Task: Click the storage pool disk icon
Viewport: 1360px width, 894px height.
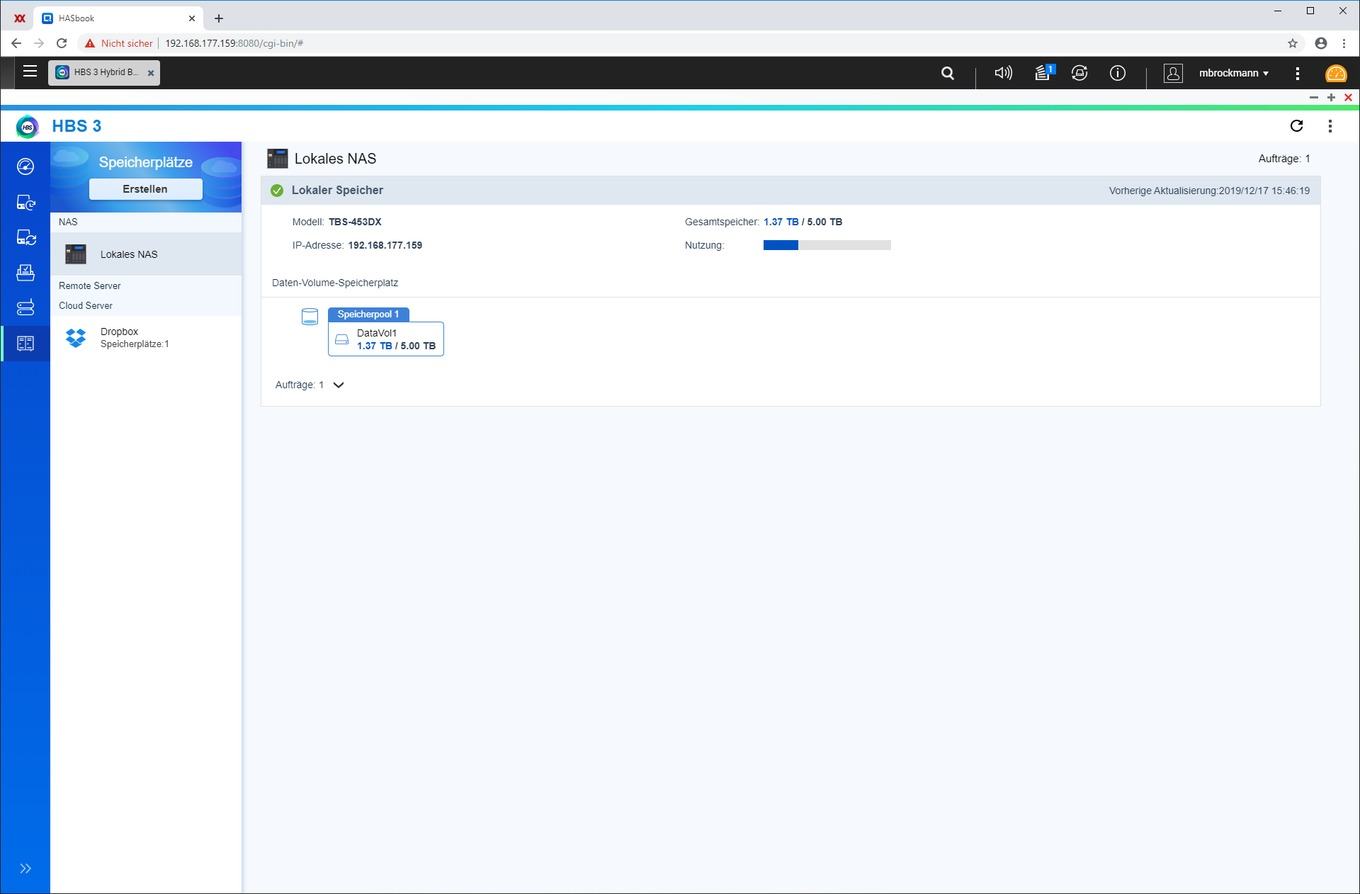Action: [310, 317]
